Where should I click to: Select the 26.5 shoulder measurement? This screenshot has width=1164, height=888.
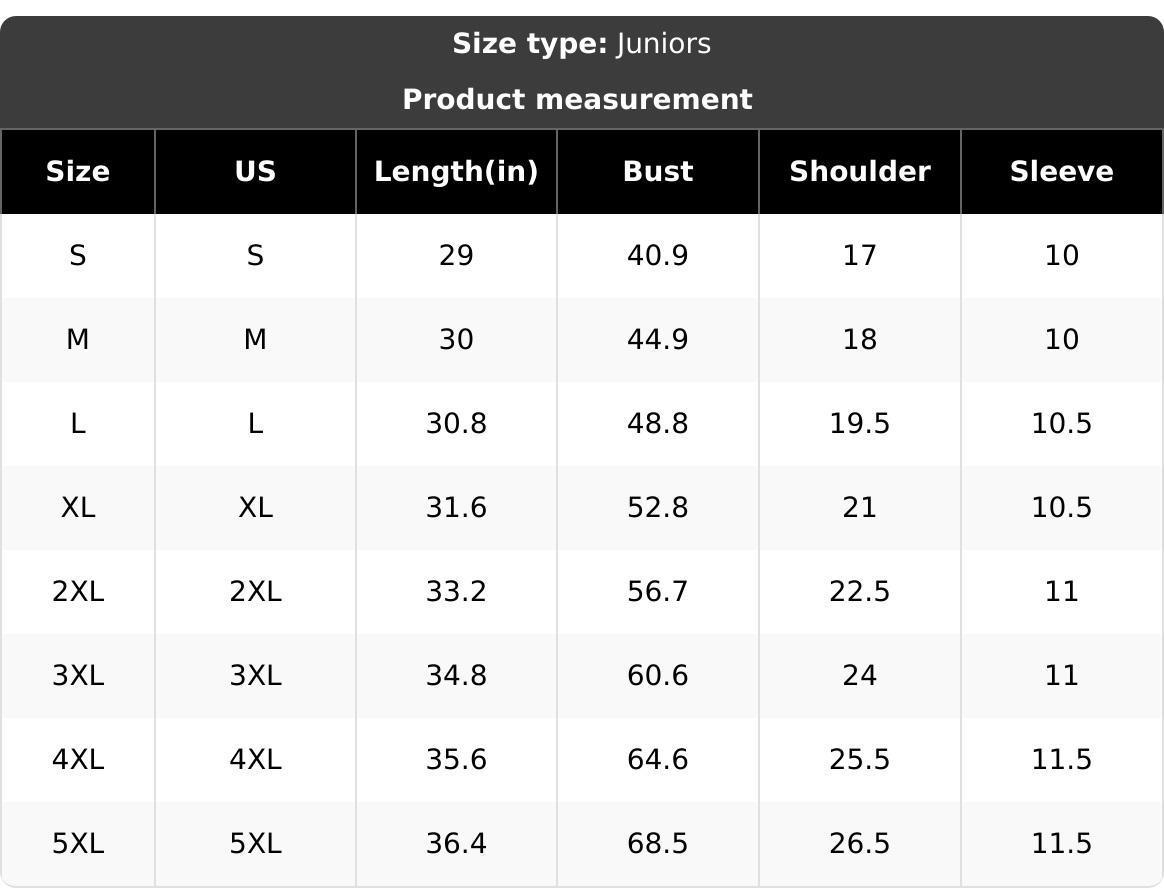[x=860, y=844]
